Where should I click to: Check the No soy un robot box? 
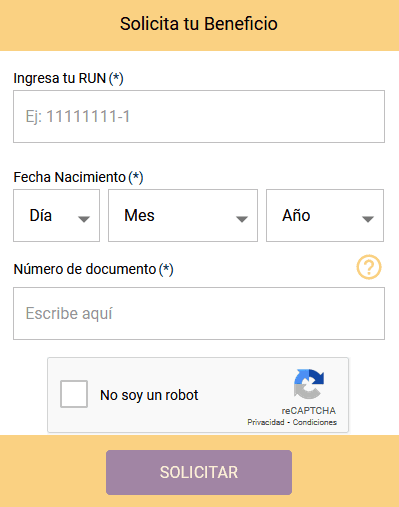[74, 394]
